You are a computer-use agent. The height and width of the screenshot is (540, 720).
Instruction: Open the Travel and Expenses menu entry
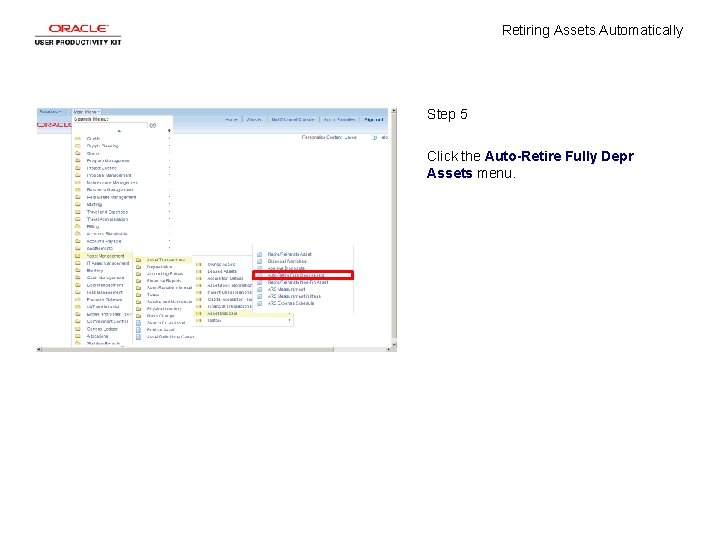[107, 212]
